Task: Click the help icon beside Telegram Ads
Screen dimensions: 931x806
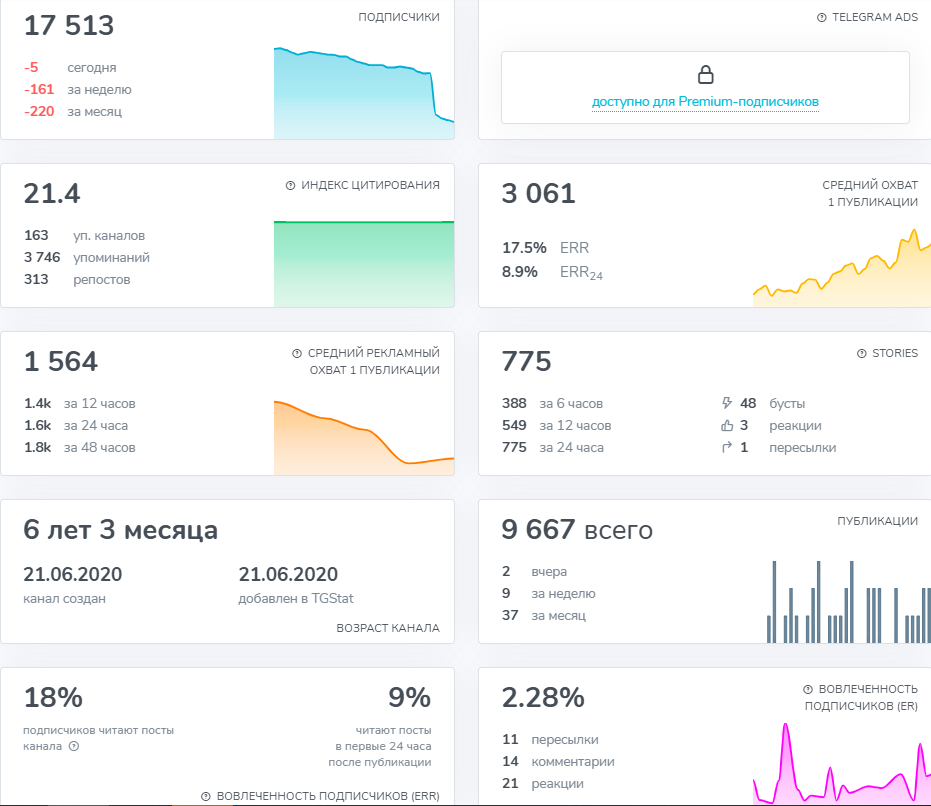Action: (822, 17)
